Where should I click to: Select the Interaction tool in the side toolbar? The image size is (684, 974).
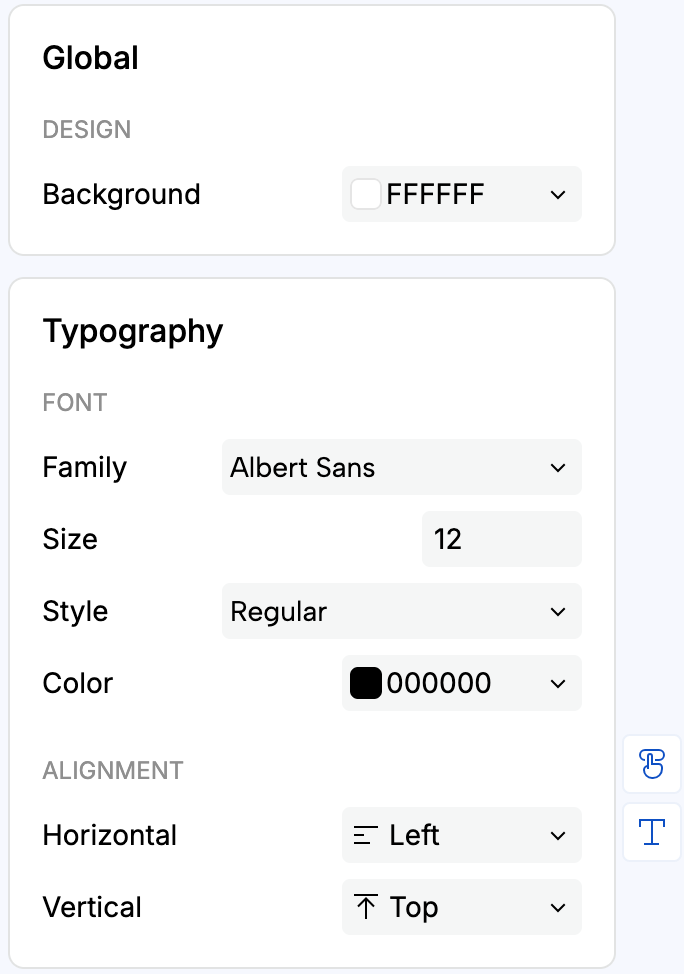[x=651, y=764]
